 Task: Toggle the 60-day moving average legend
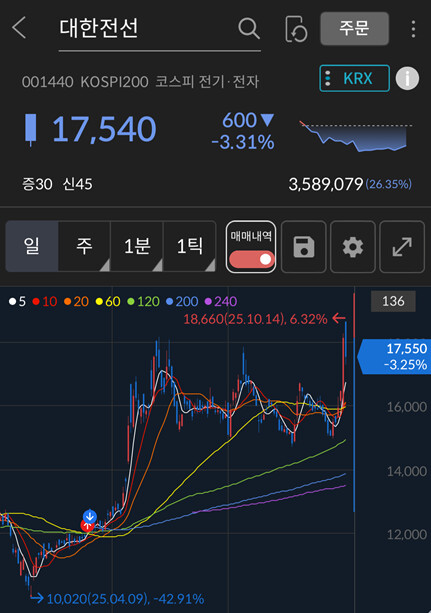click(108, 301)
